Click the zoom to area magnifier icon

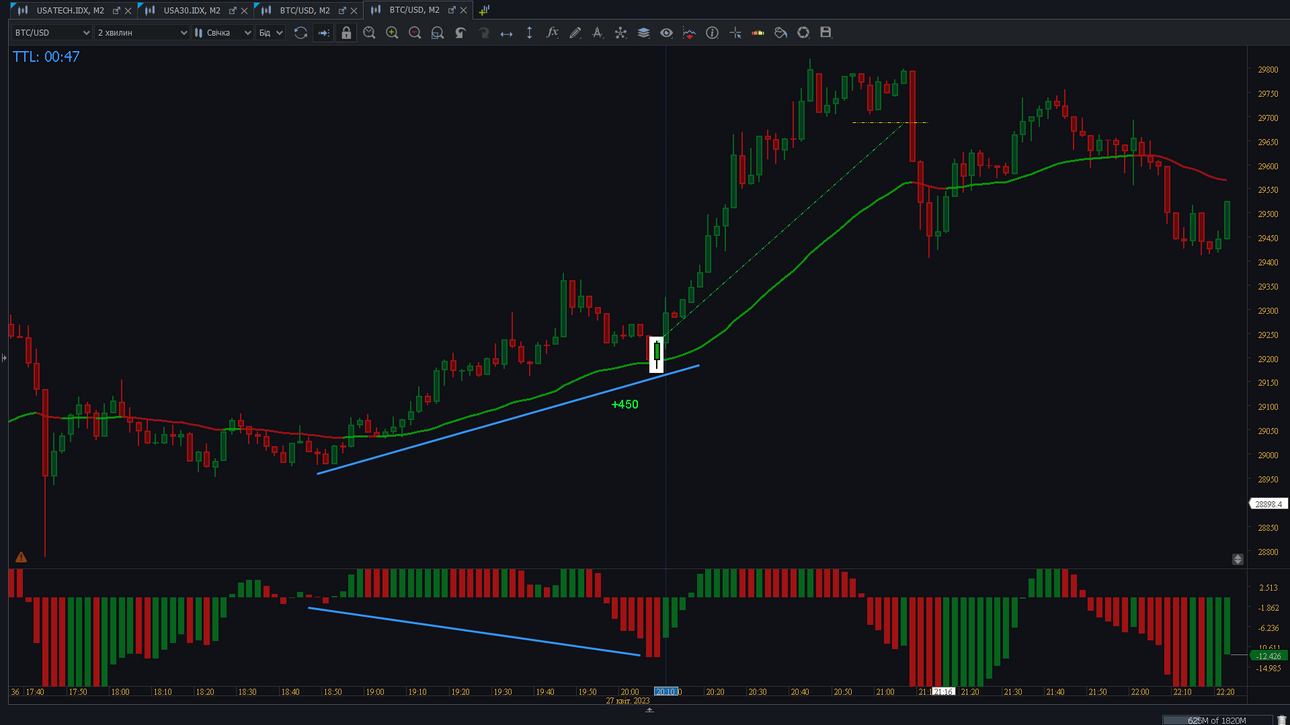(x=369, y=33)
